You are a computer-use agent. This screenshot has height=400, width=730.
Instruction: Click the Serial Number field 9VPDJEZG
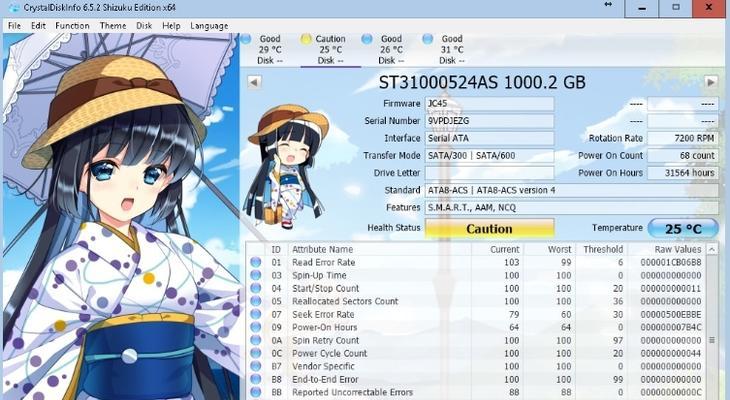(489, 121)
